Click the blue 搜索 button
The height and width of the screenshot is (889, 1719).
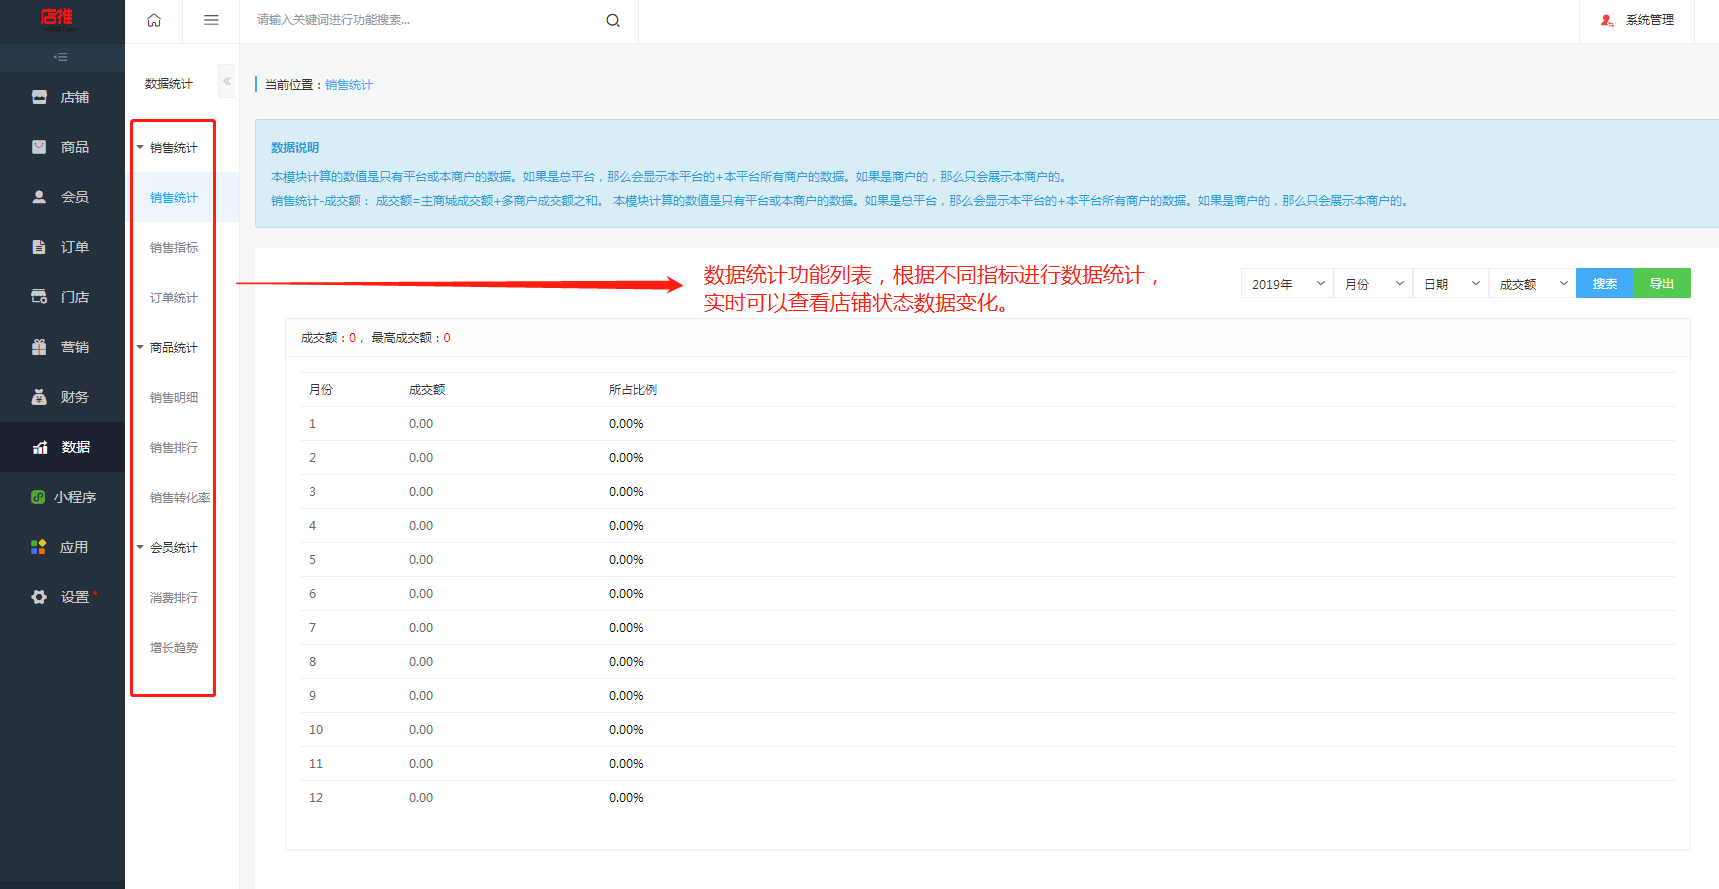click(x=1605, y=283)
